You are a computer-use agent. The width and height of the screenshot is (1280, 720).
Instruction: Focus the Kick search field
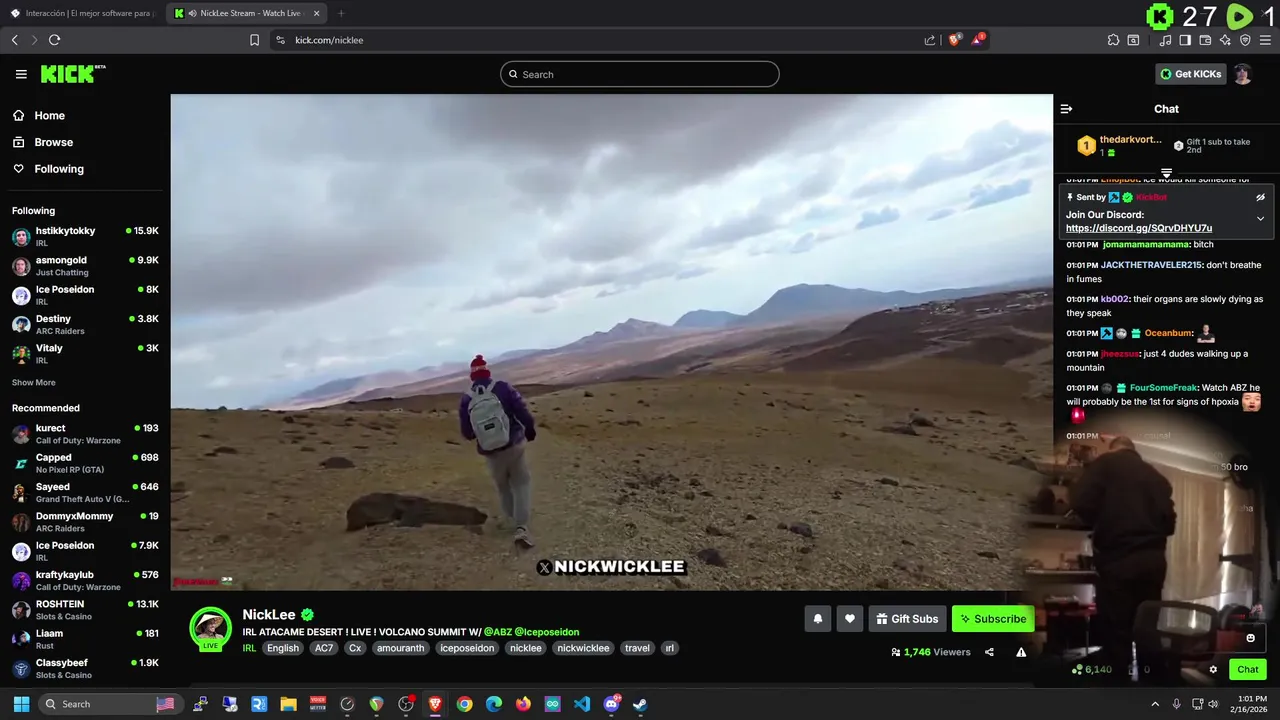click(x=640, y=74)
